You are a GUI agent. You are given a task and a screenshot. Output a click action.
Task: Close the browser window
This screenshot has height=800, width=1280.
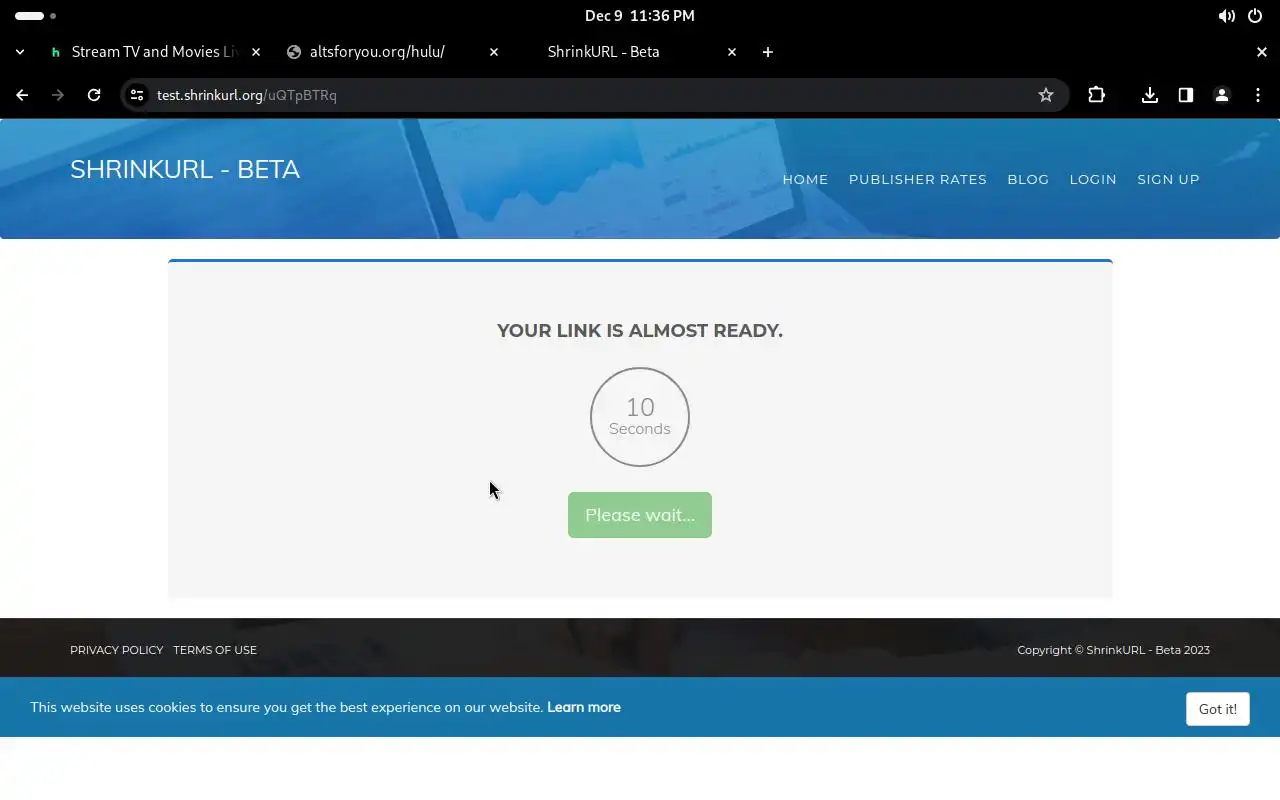pyautogui.click(x=1262, y=52)
